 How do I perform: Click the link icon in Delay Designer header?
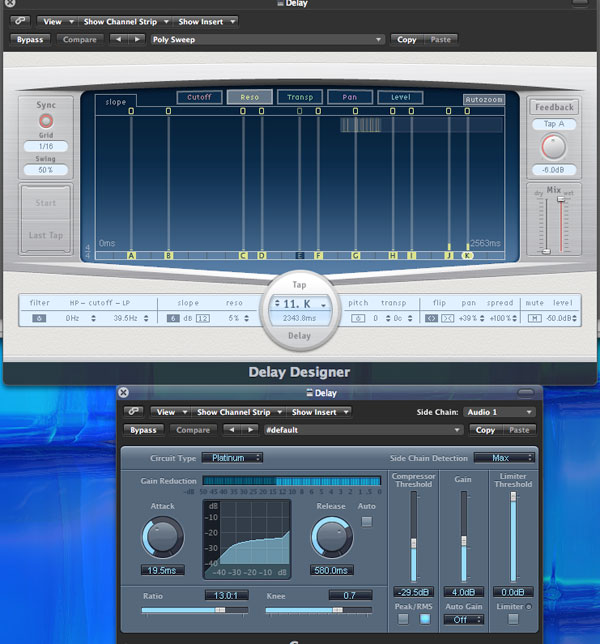(x=20, y=21)
